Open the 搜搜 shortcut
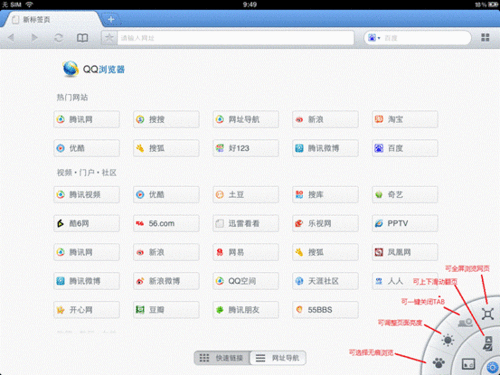The height and width of the screenshot is (375, 500). 166,119
